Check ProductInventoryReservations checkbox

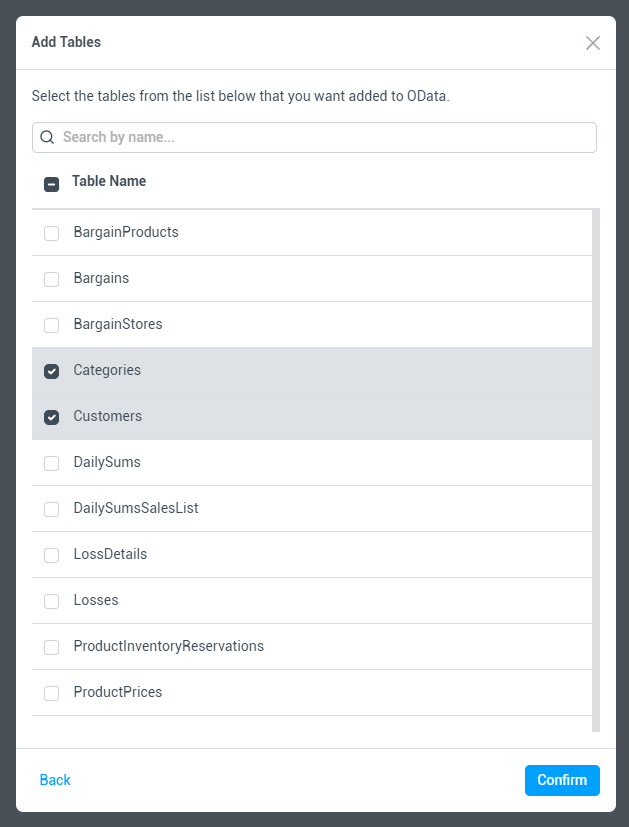(52, 648)
